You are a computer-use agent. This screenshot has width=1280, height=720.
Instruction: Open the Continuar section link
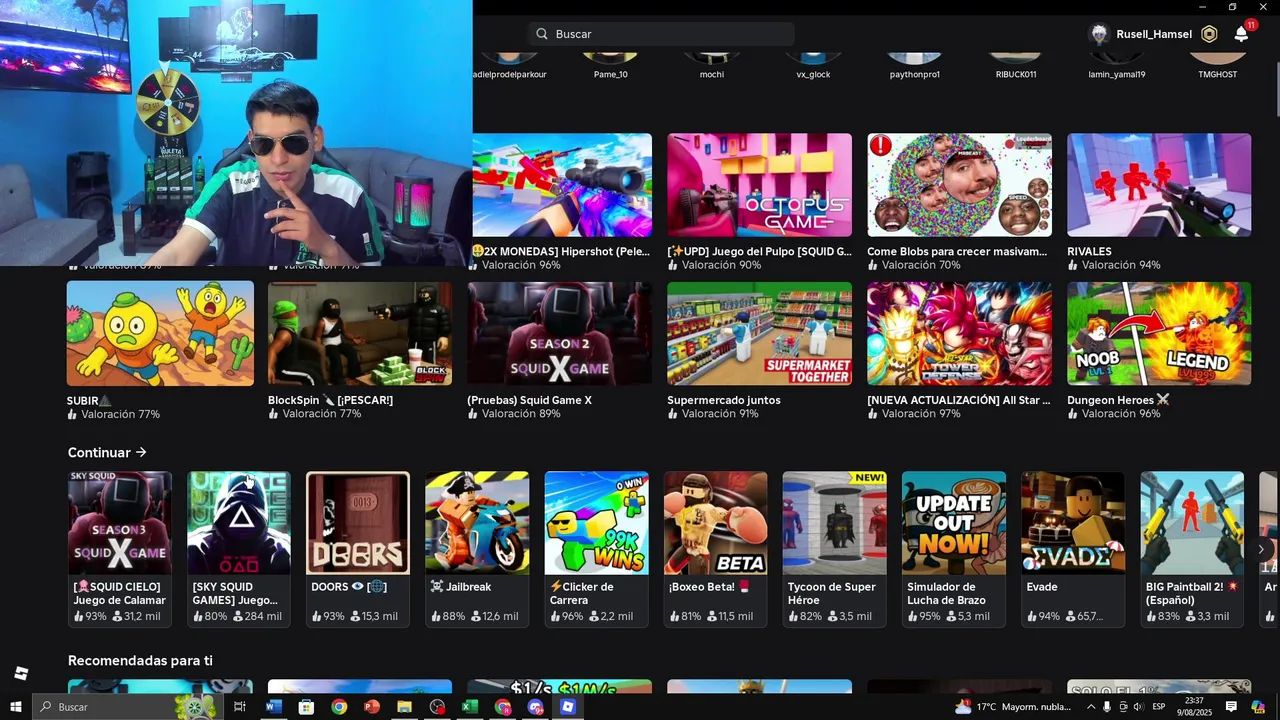coord(107,453)
